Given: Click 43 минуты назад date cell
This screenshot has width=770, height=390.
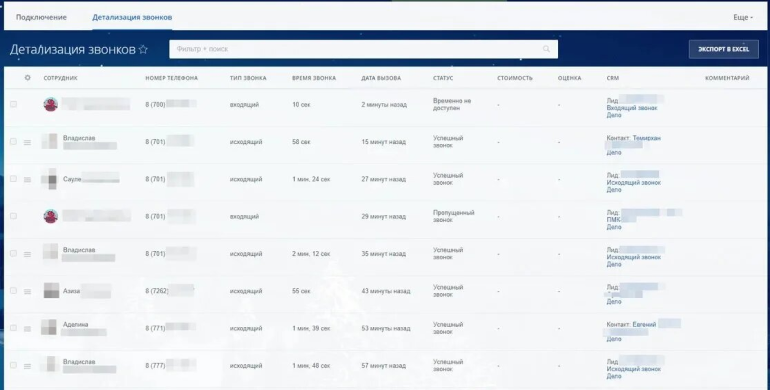Looking at the screenshot, I should point(385,291).
